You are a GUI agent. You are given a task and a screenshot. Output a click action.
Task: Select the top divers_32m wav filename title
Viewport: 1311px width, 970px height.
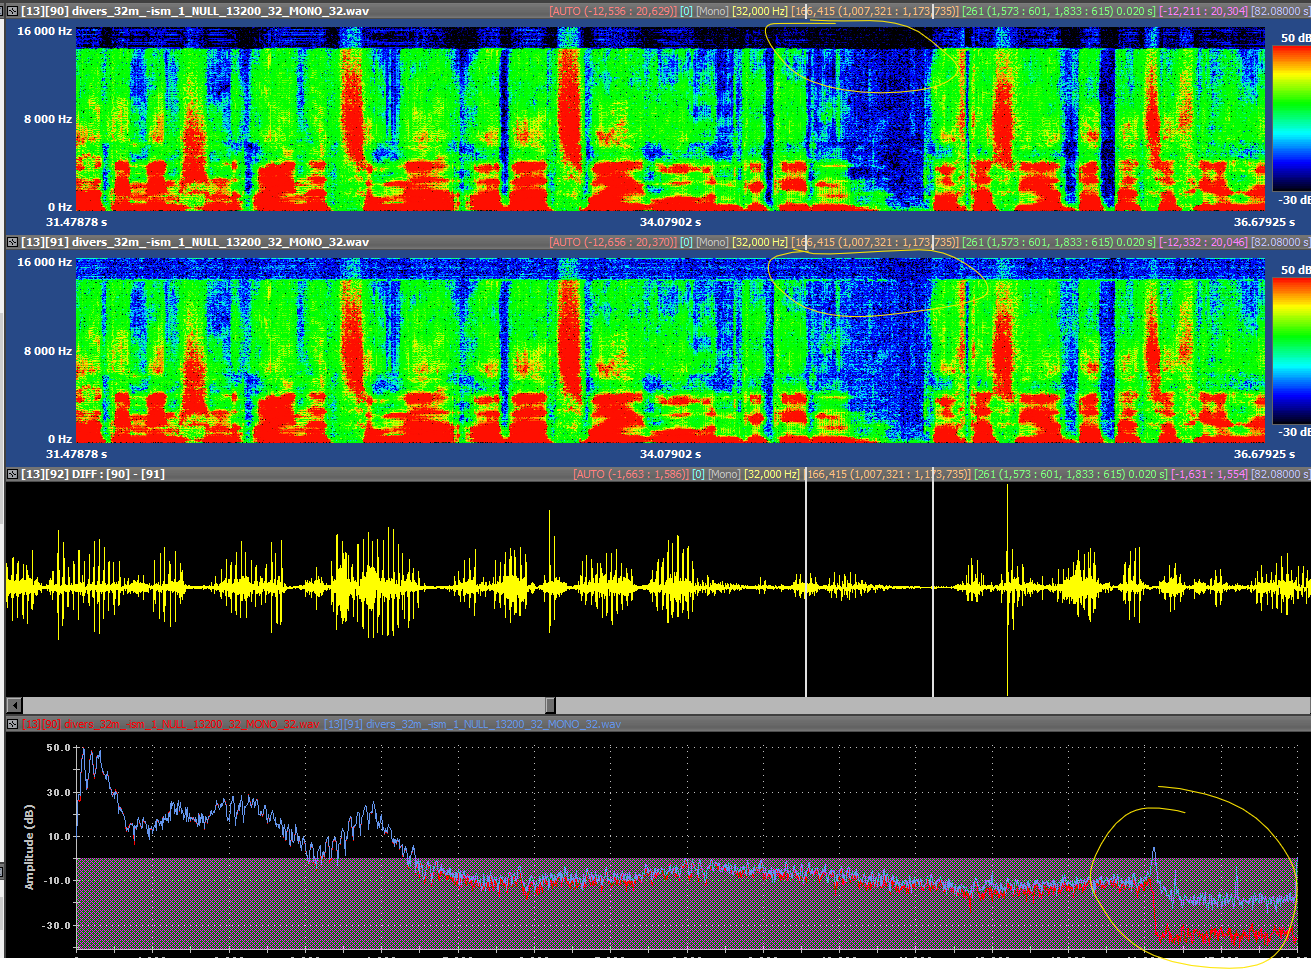(220, 10)
